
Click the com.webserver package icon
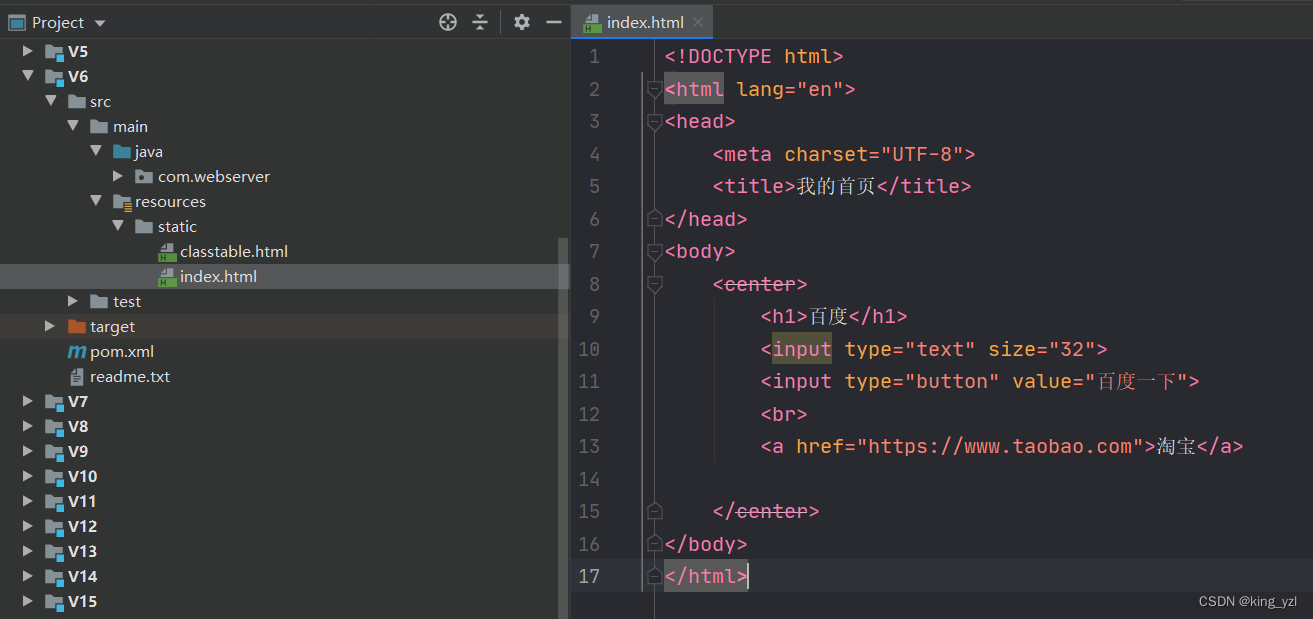coord(144,176)
